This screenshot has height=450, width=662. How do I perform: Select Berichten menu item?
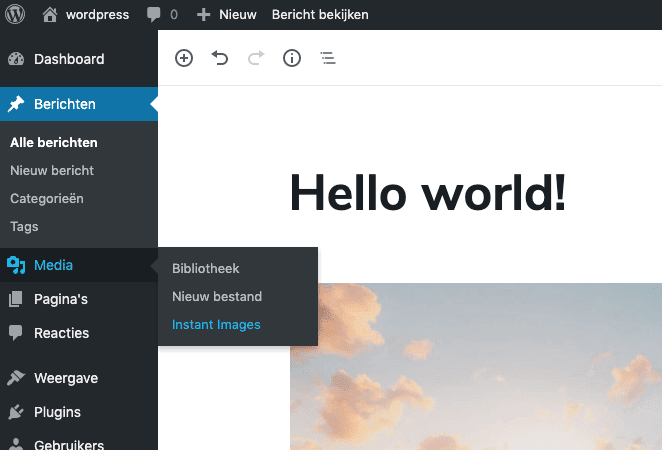(79, 104)
